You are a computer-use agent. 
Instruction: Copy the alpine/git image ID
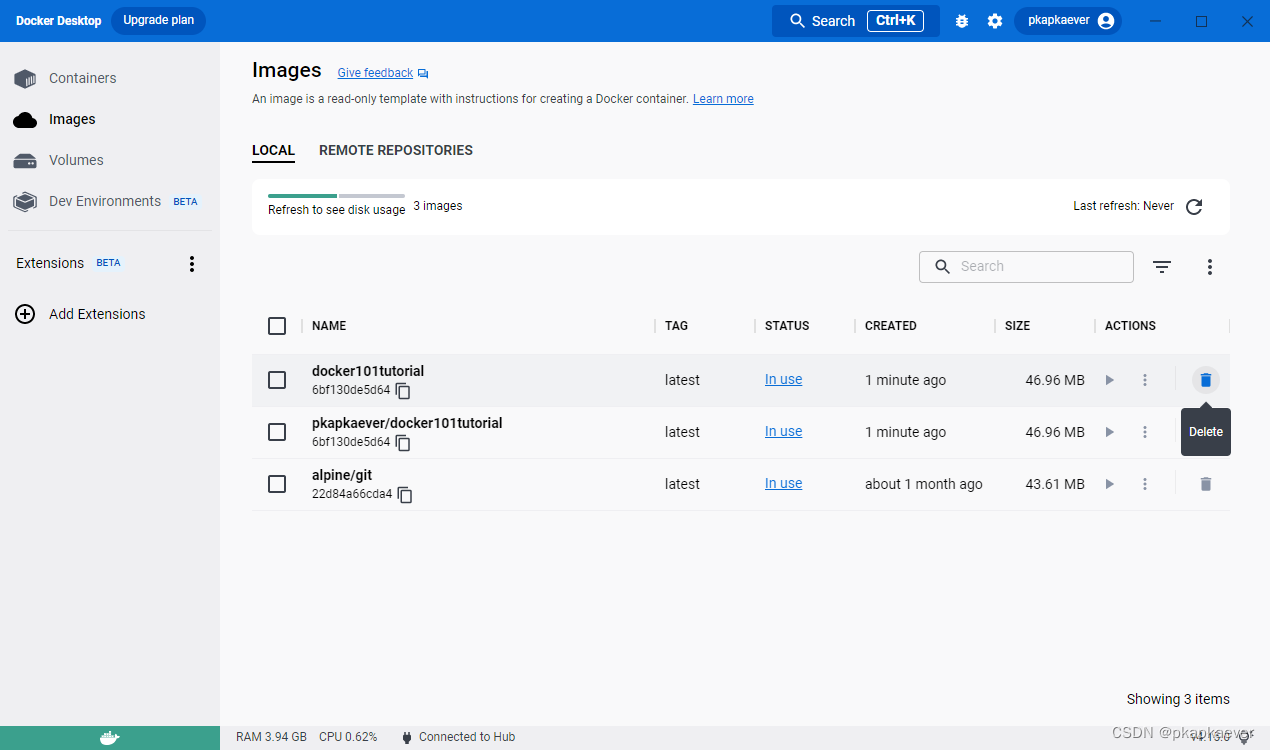pyautogui.click(x=405, y=494)
